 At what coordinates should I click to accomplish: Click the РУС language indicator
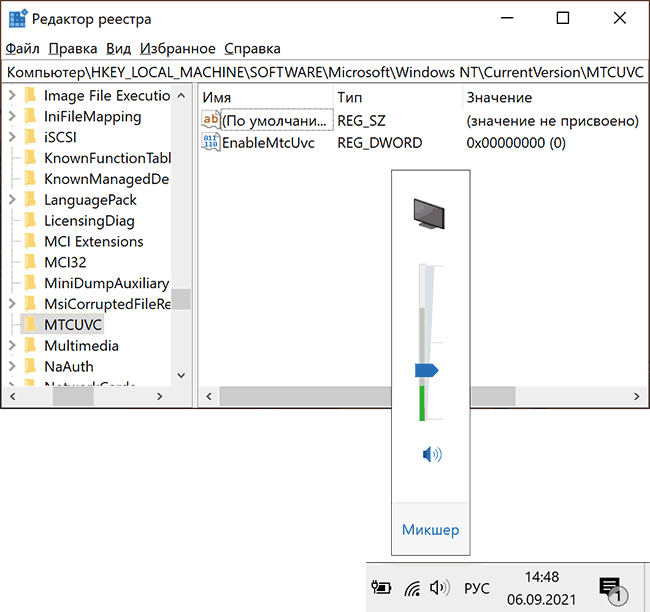[477, 588]
